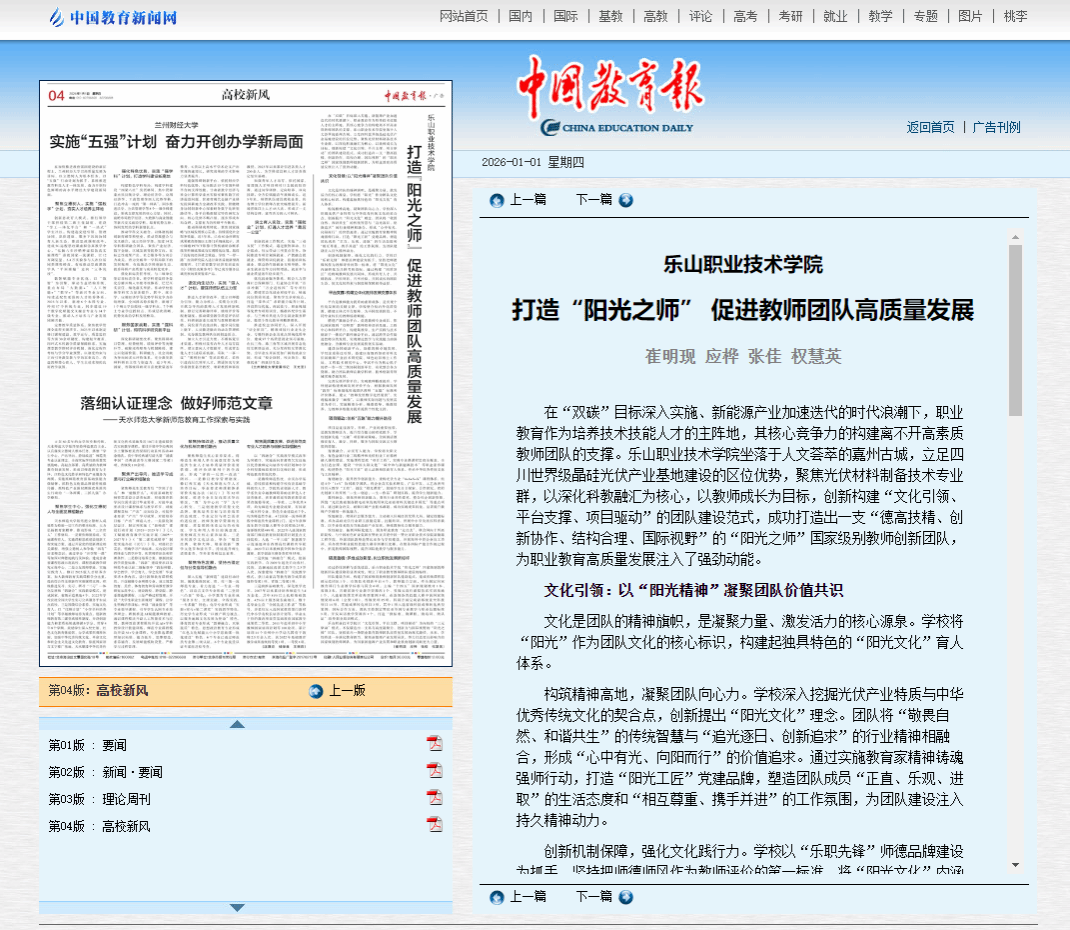Open the PDF for 第01版 要闻

[434, 744]
